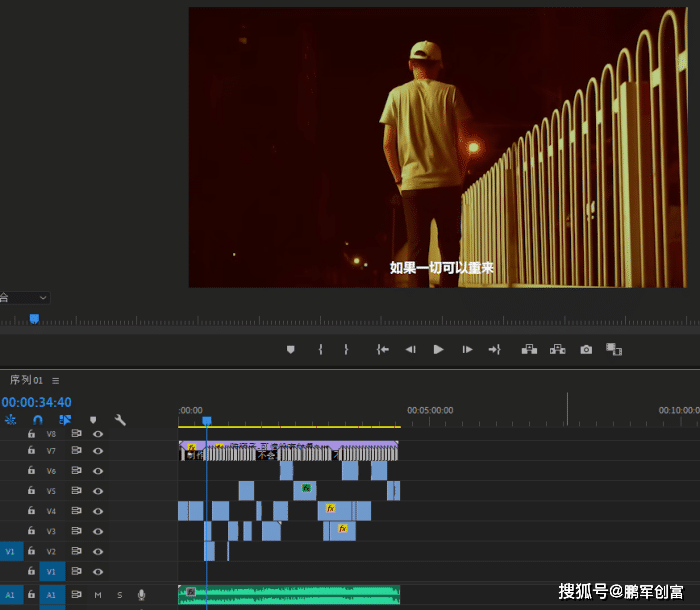Image resolution: width=700 pixels, height=610 pixels.
Task: Toggle the timeline Snap magnet icon
Action: click(38, 420)
